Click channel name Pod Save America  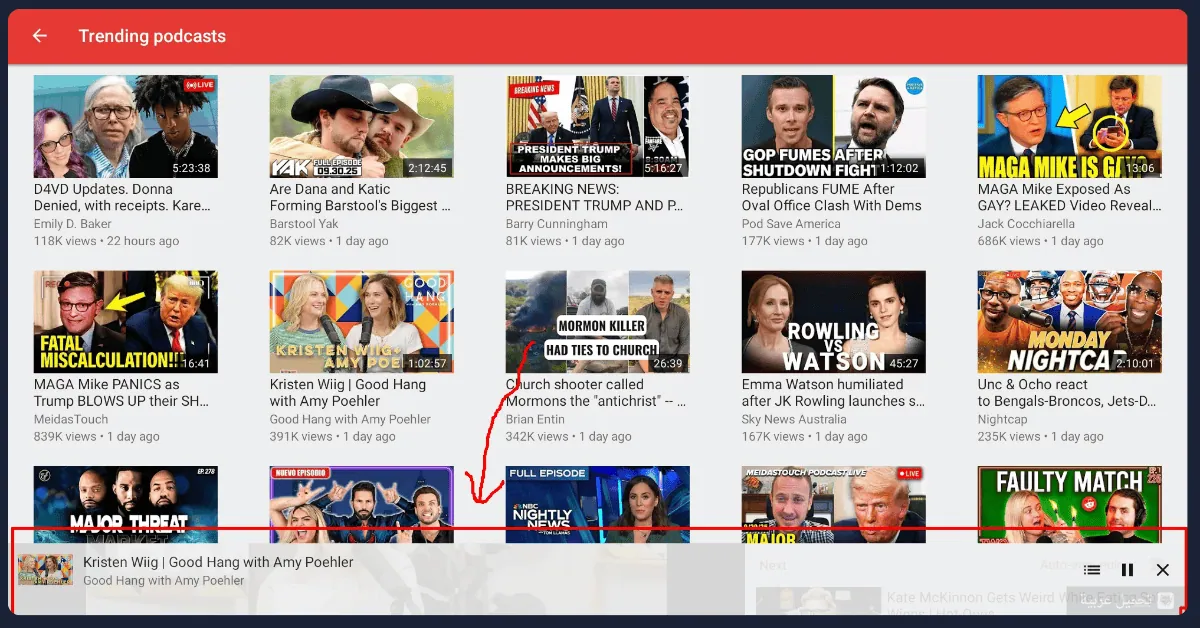tap(791, 224)
